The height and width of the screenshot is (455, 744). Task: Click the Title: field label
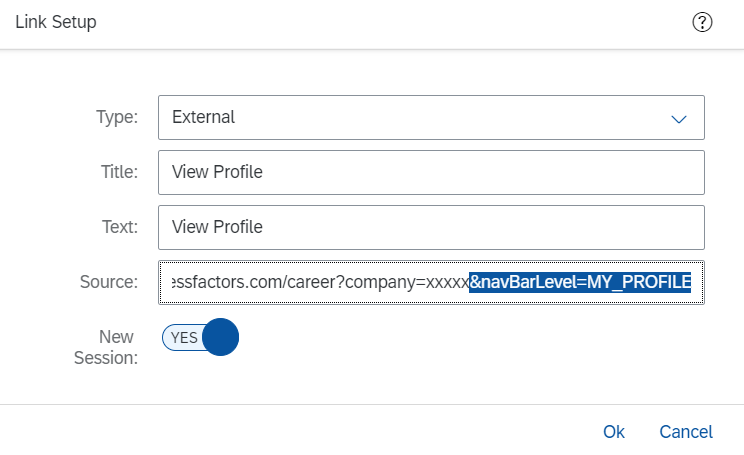119,172
